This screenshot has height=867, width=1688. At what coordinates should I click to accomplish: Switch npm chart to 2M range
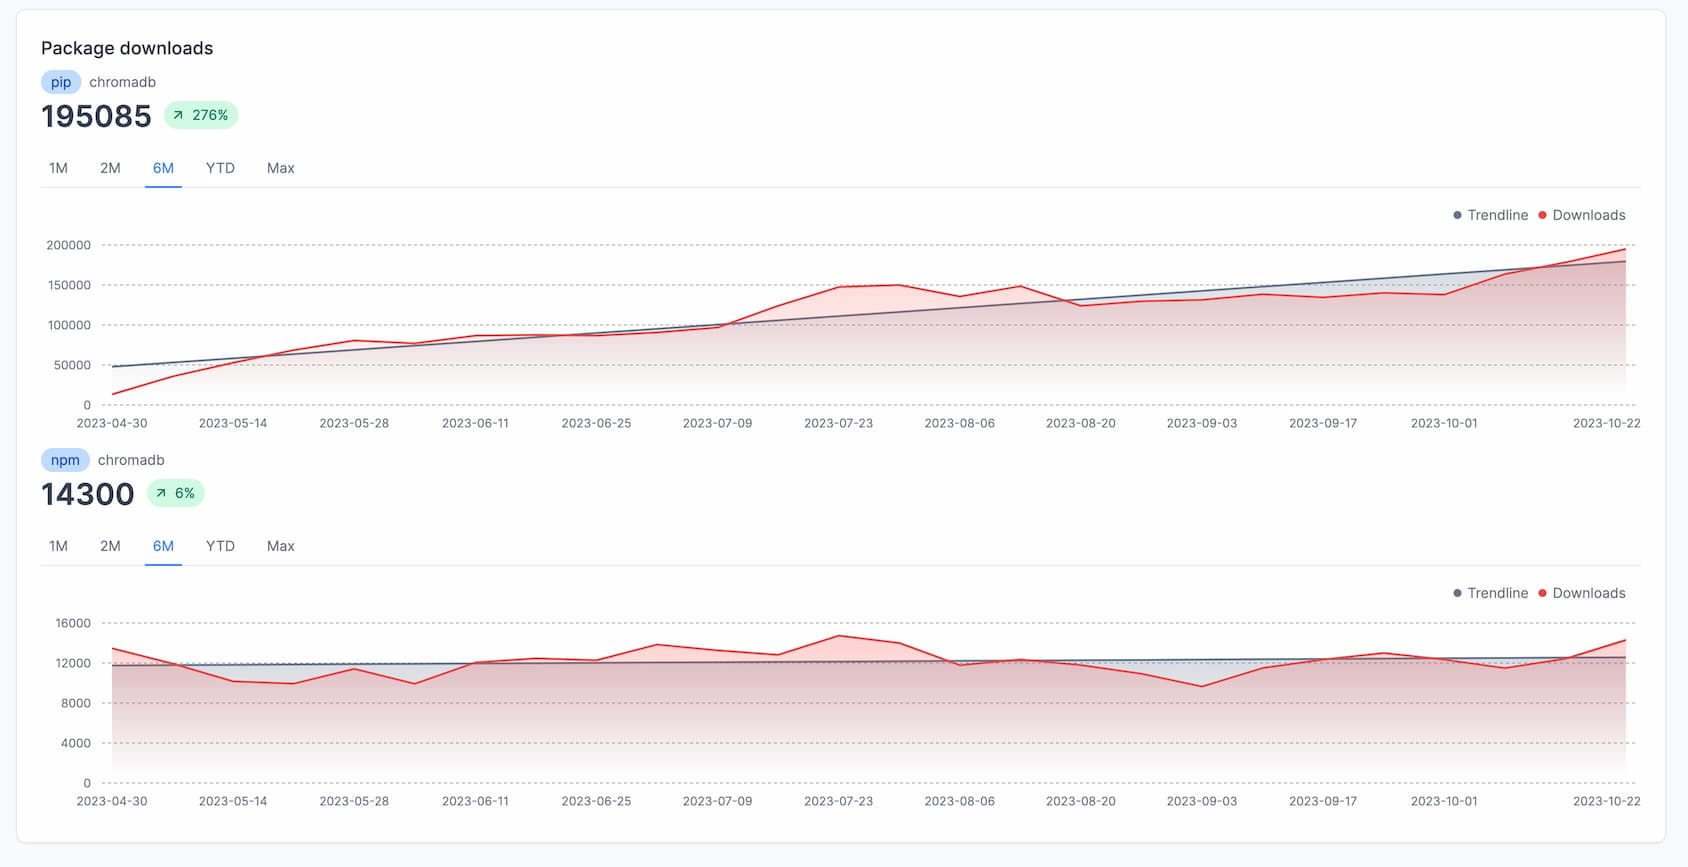(x=110, y=546)
